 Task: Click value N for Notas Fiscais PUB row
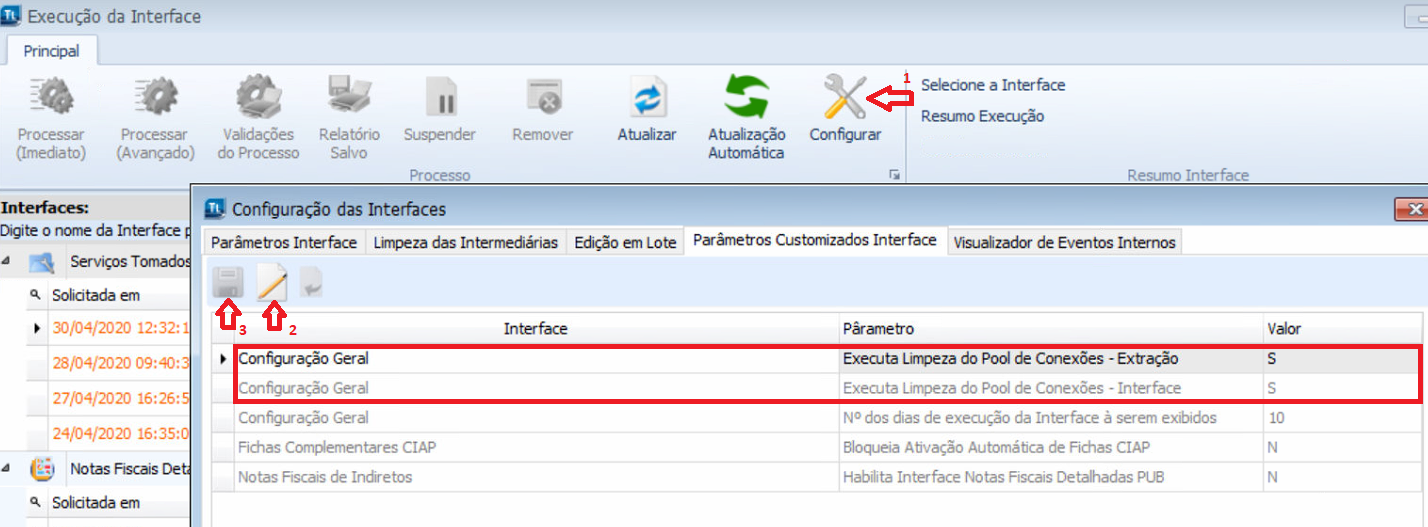point(1342,478)
